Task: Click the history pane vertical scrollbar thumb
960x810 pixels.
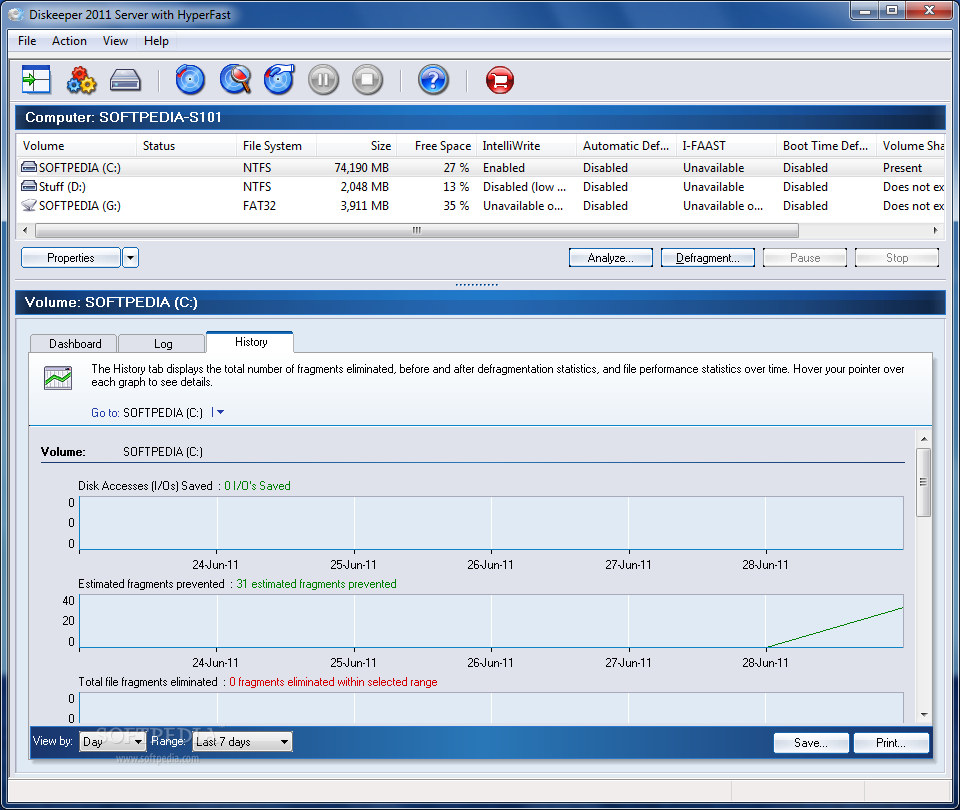Action: click(923, 482)
